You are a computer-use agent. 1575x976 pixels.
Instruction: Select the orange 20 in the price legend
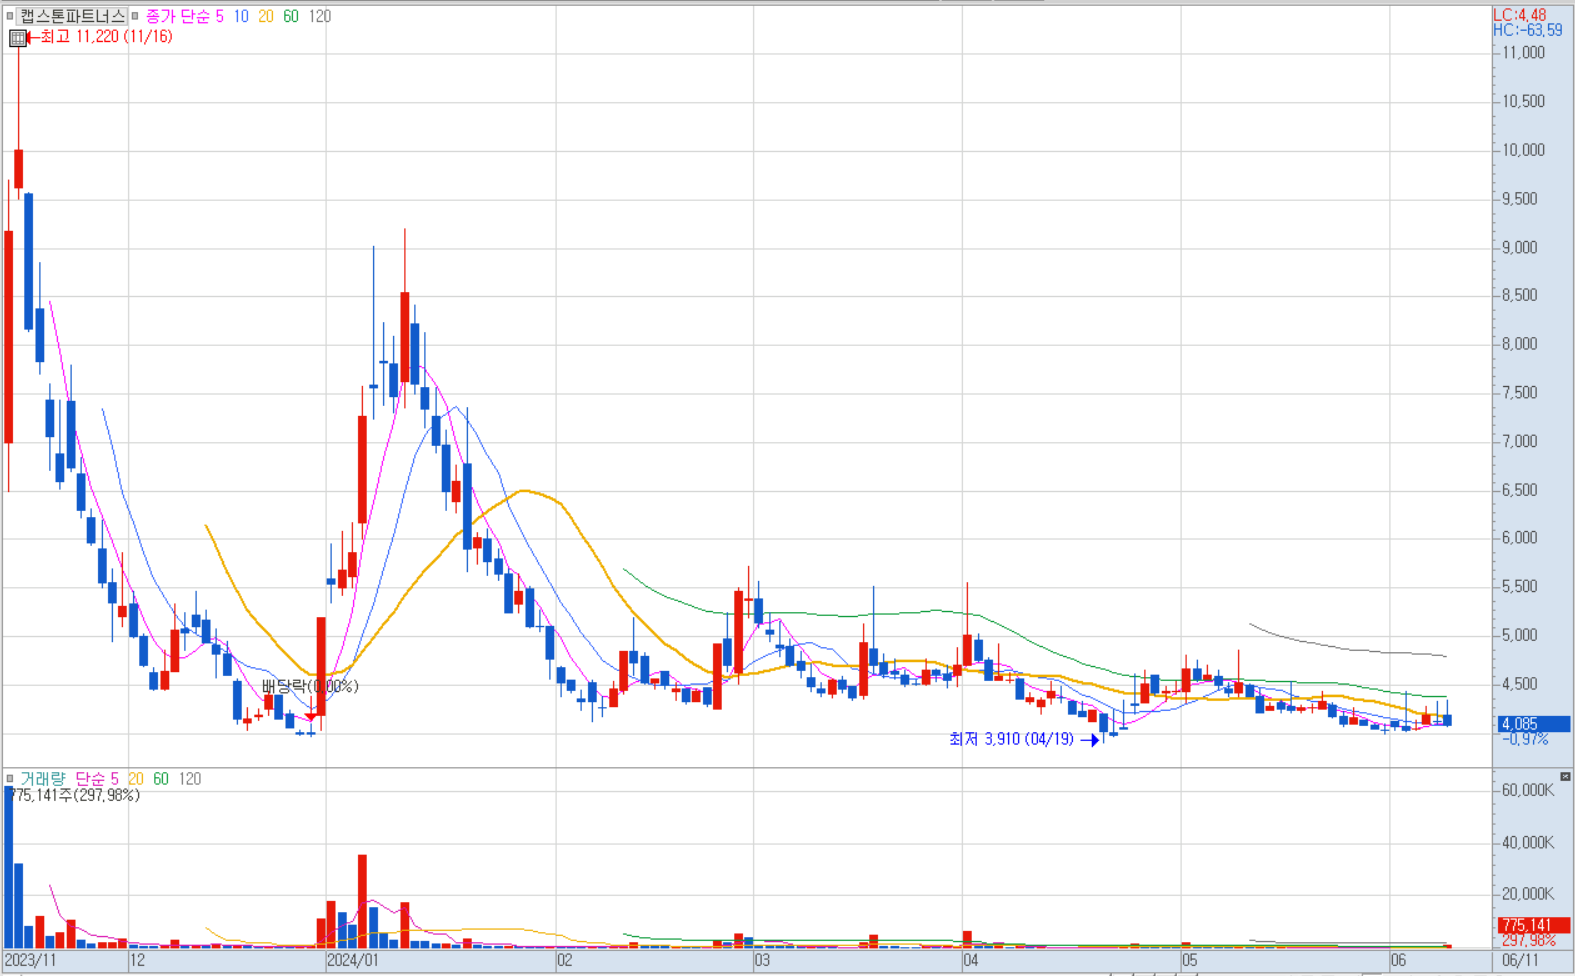click(266, 16)
